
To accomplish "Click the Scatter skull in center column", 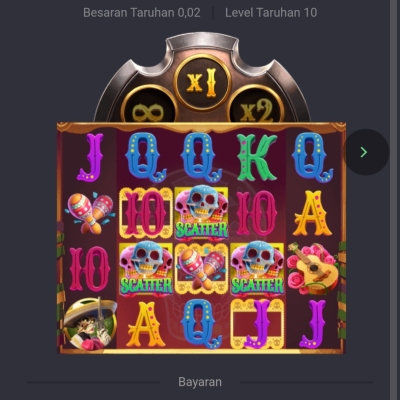I will tap(201, 213).
